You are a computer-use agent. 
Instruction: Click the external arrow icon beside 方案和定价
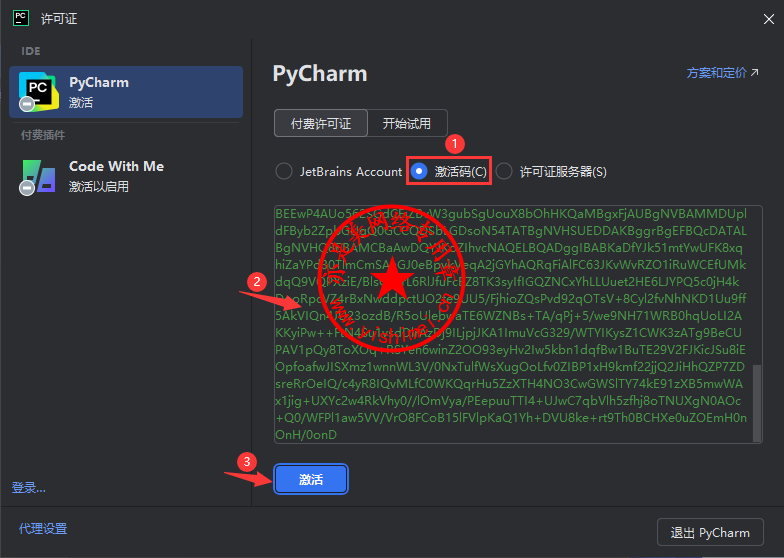(x=754, y=72)
